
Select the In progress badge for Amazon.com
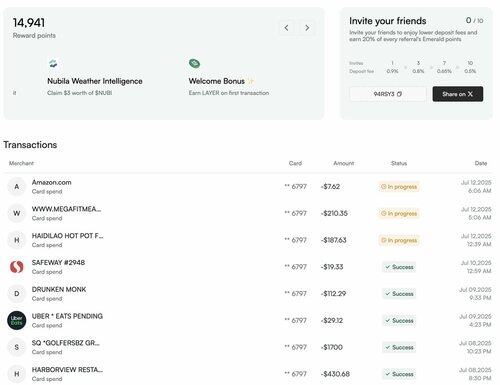(399, 187)
